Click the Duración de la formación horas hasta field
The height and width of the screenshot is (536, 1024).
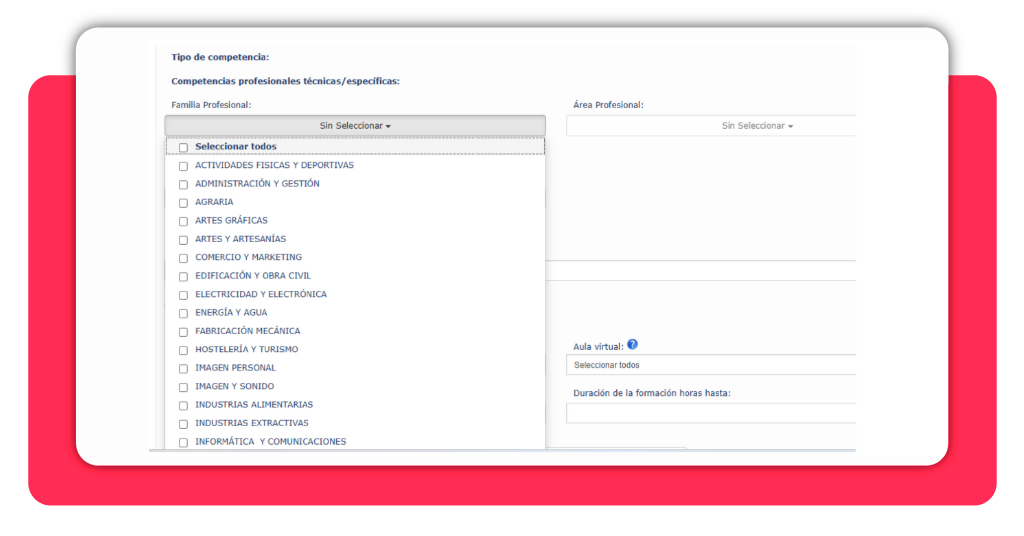pyautogui.click(x=711, y=413)
